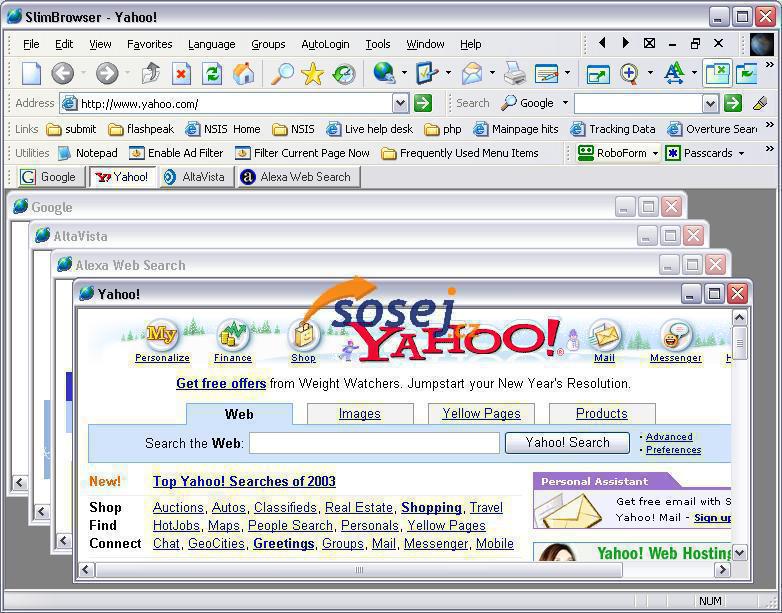Open the Tools menu
This screenshot has width=782, height=613.
378,44
